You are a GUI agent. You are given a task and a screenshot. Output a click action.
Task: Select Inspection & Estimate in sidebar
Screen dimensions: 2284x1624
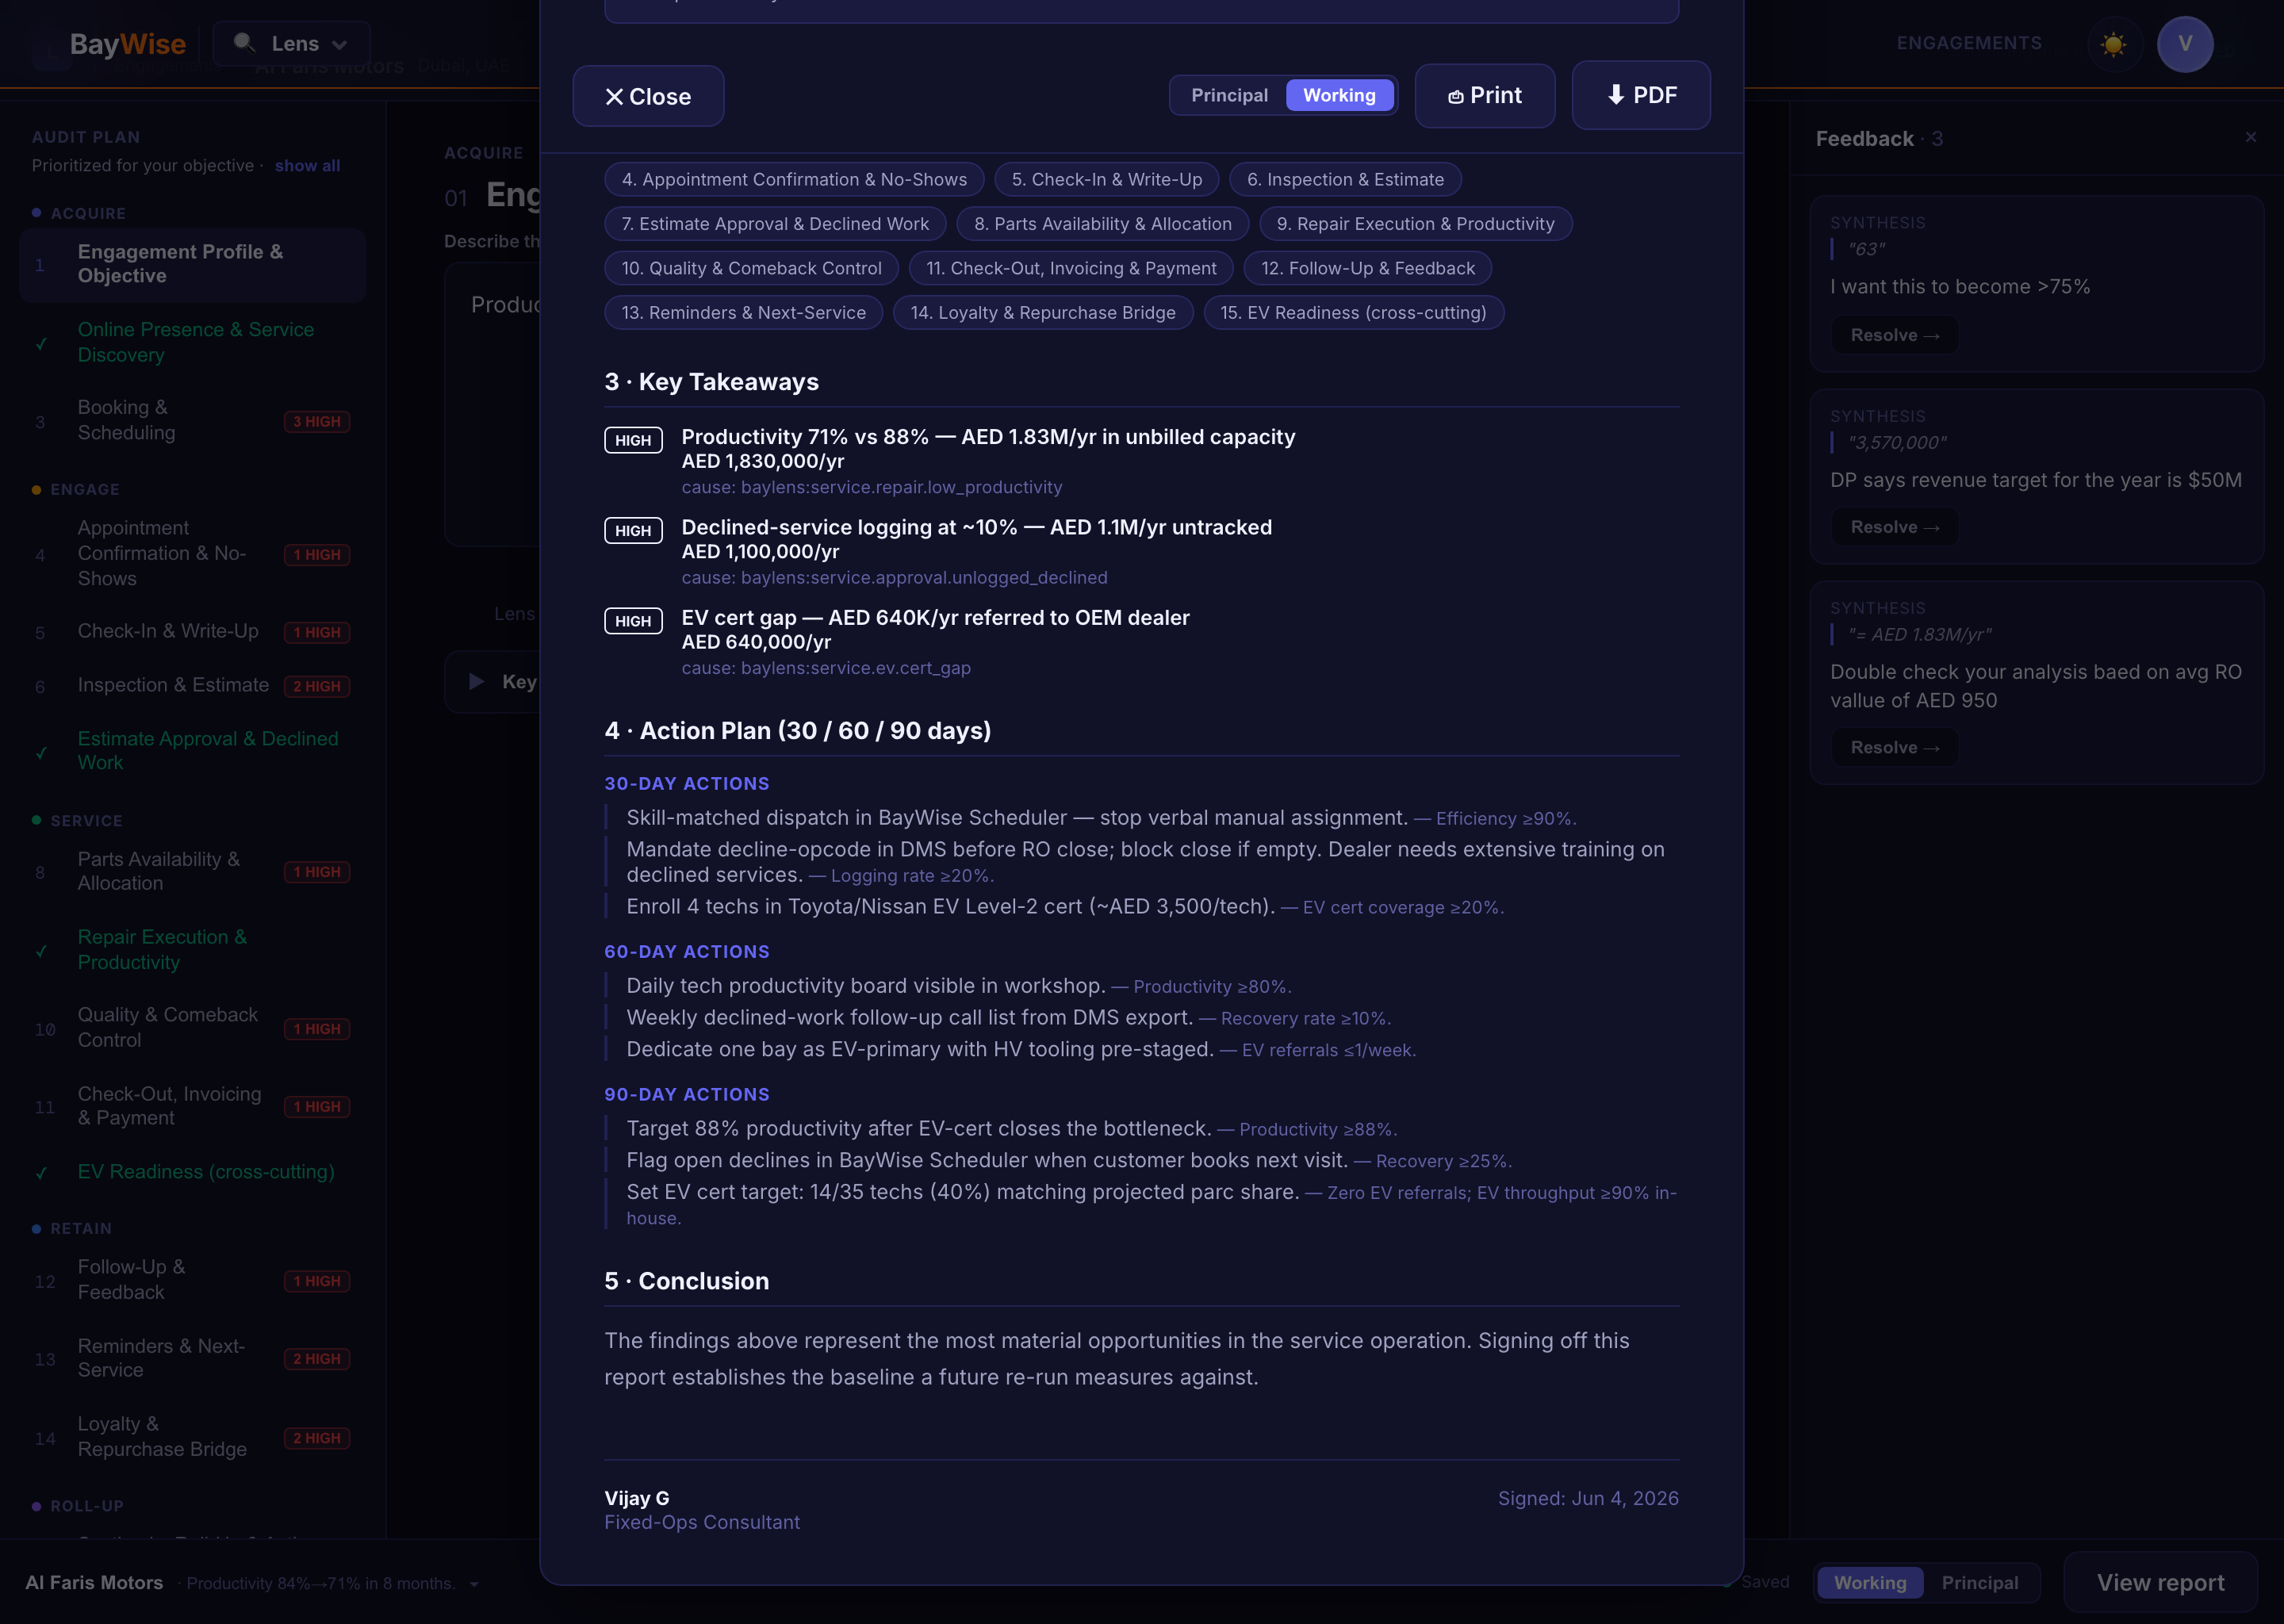(x=193, y=686)
